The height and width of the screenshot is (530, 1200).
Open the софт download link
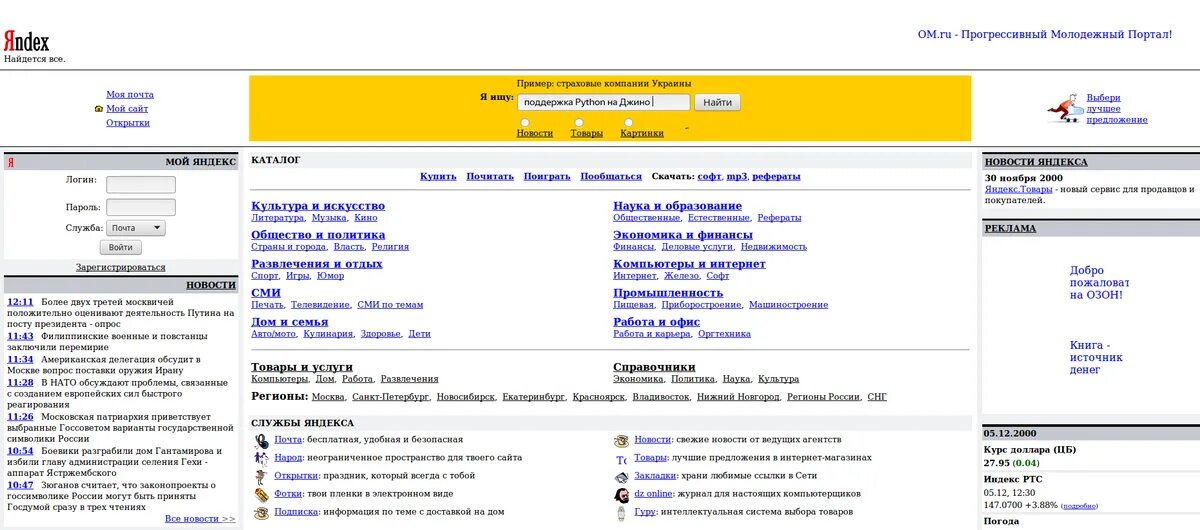(709, 176)
